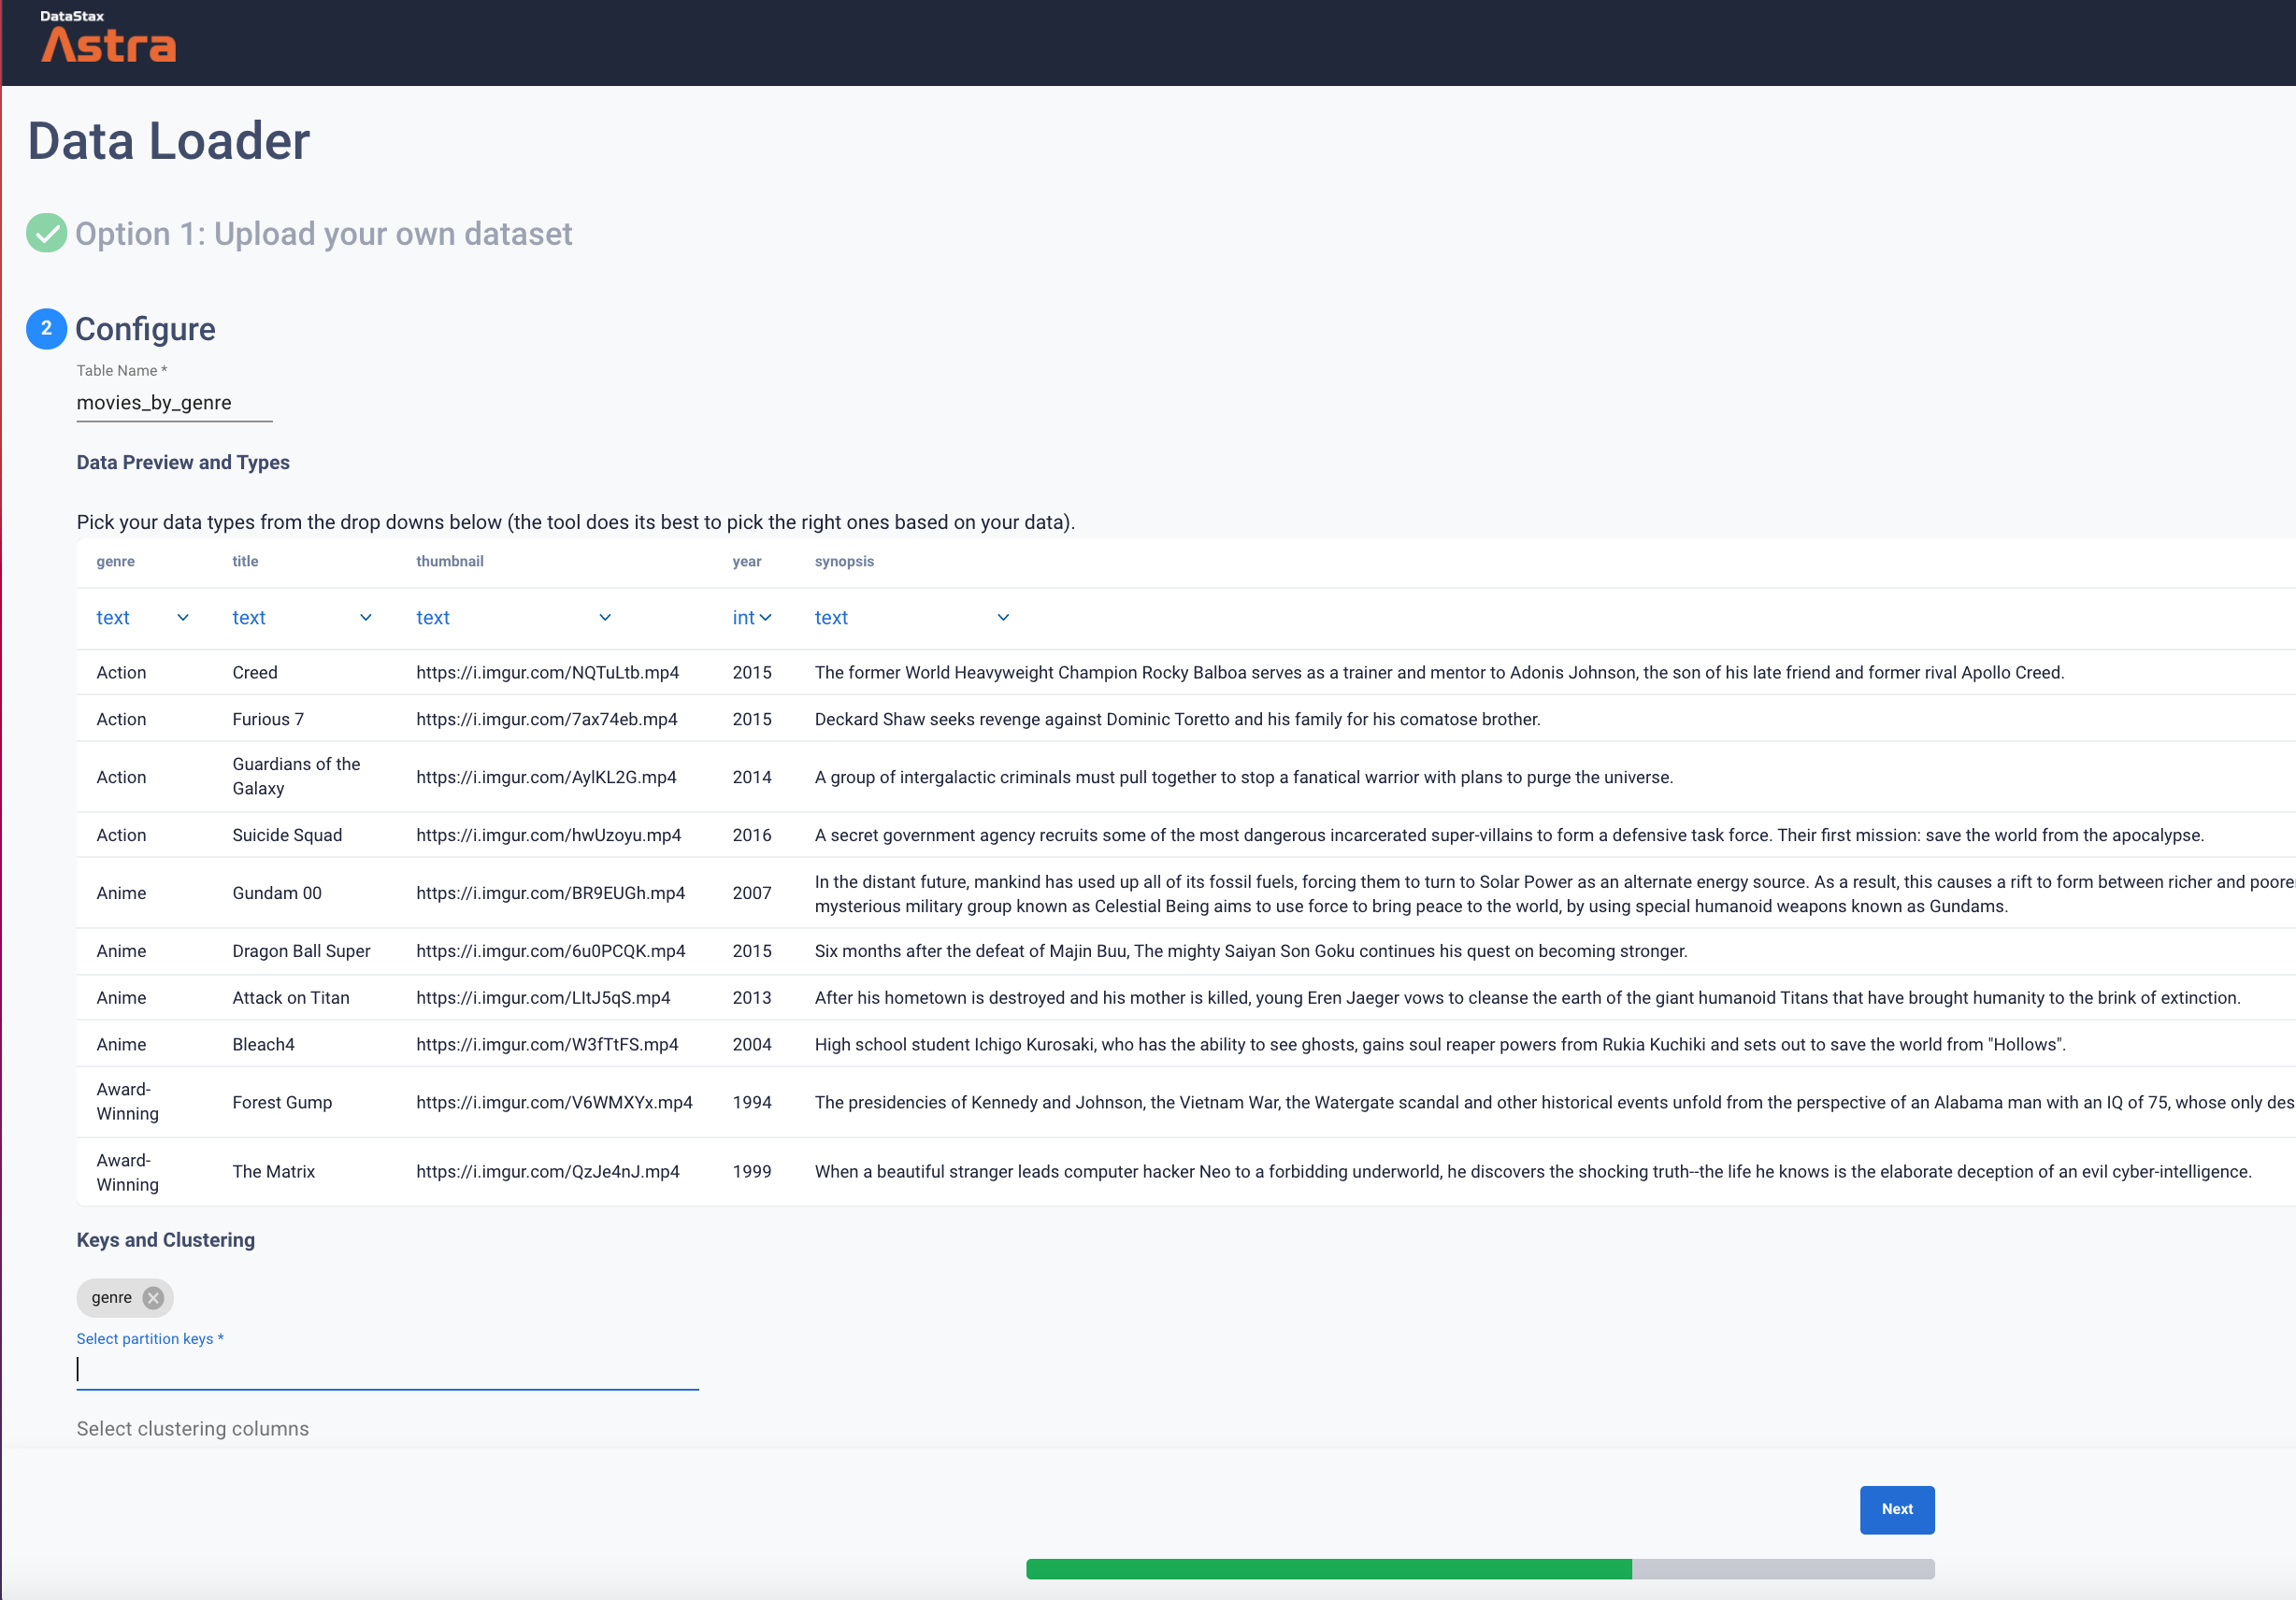
Task: Focus the Select partition keys input
Action: point(387,1369)
